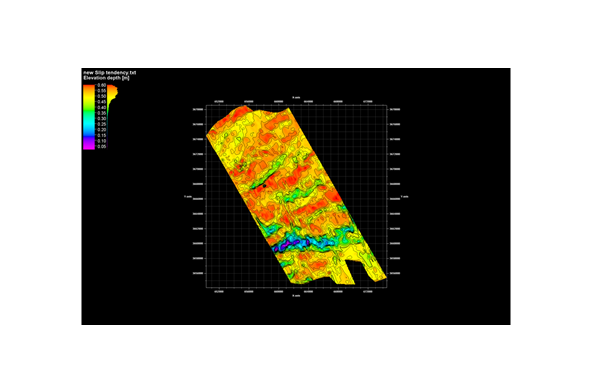Click the bottom X axis title
The height and width of the screenshot is (392, 593).
[296, 296]
